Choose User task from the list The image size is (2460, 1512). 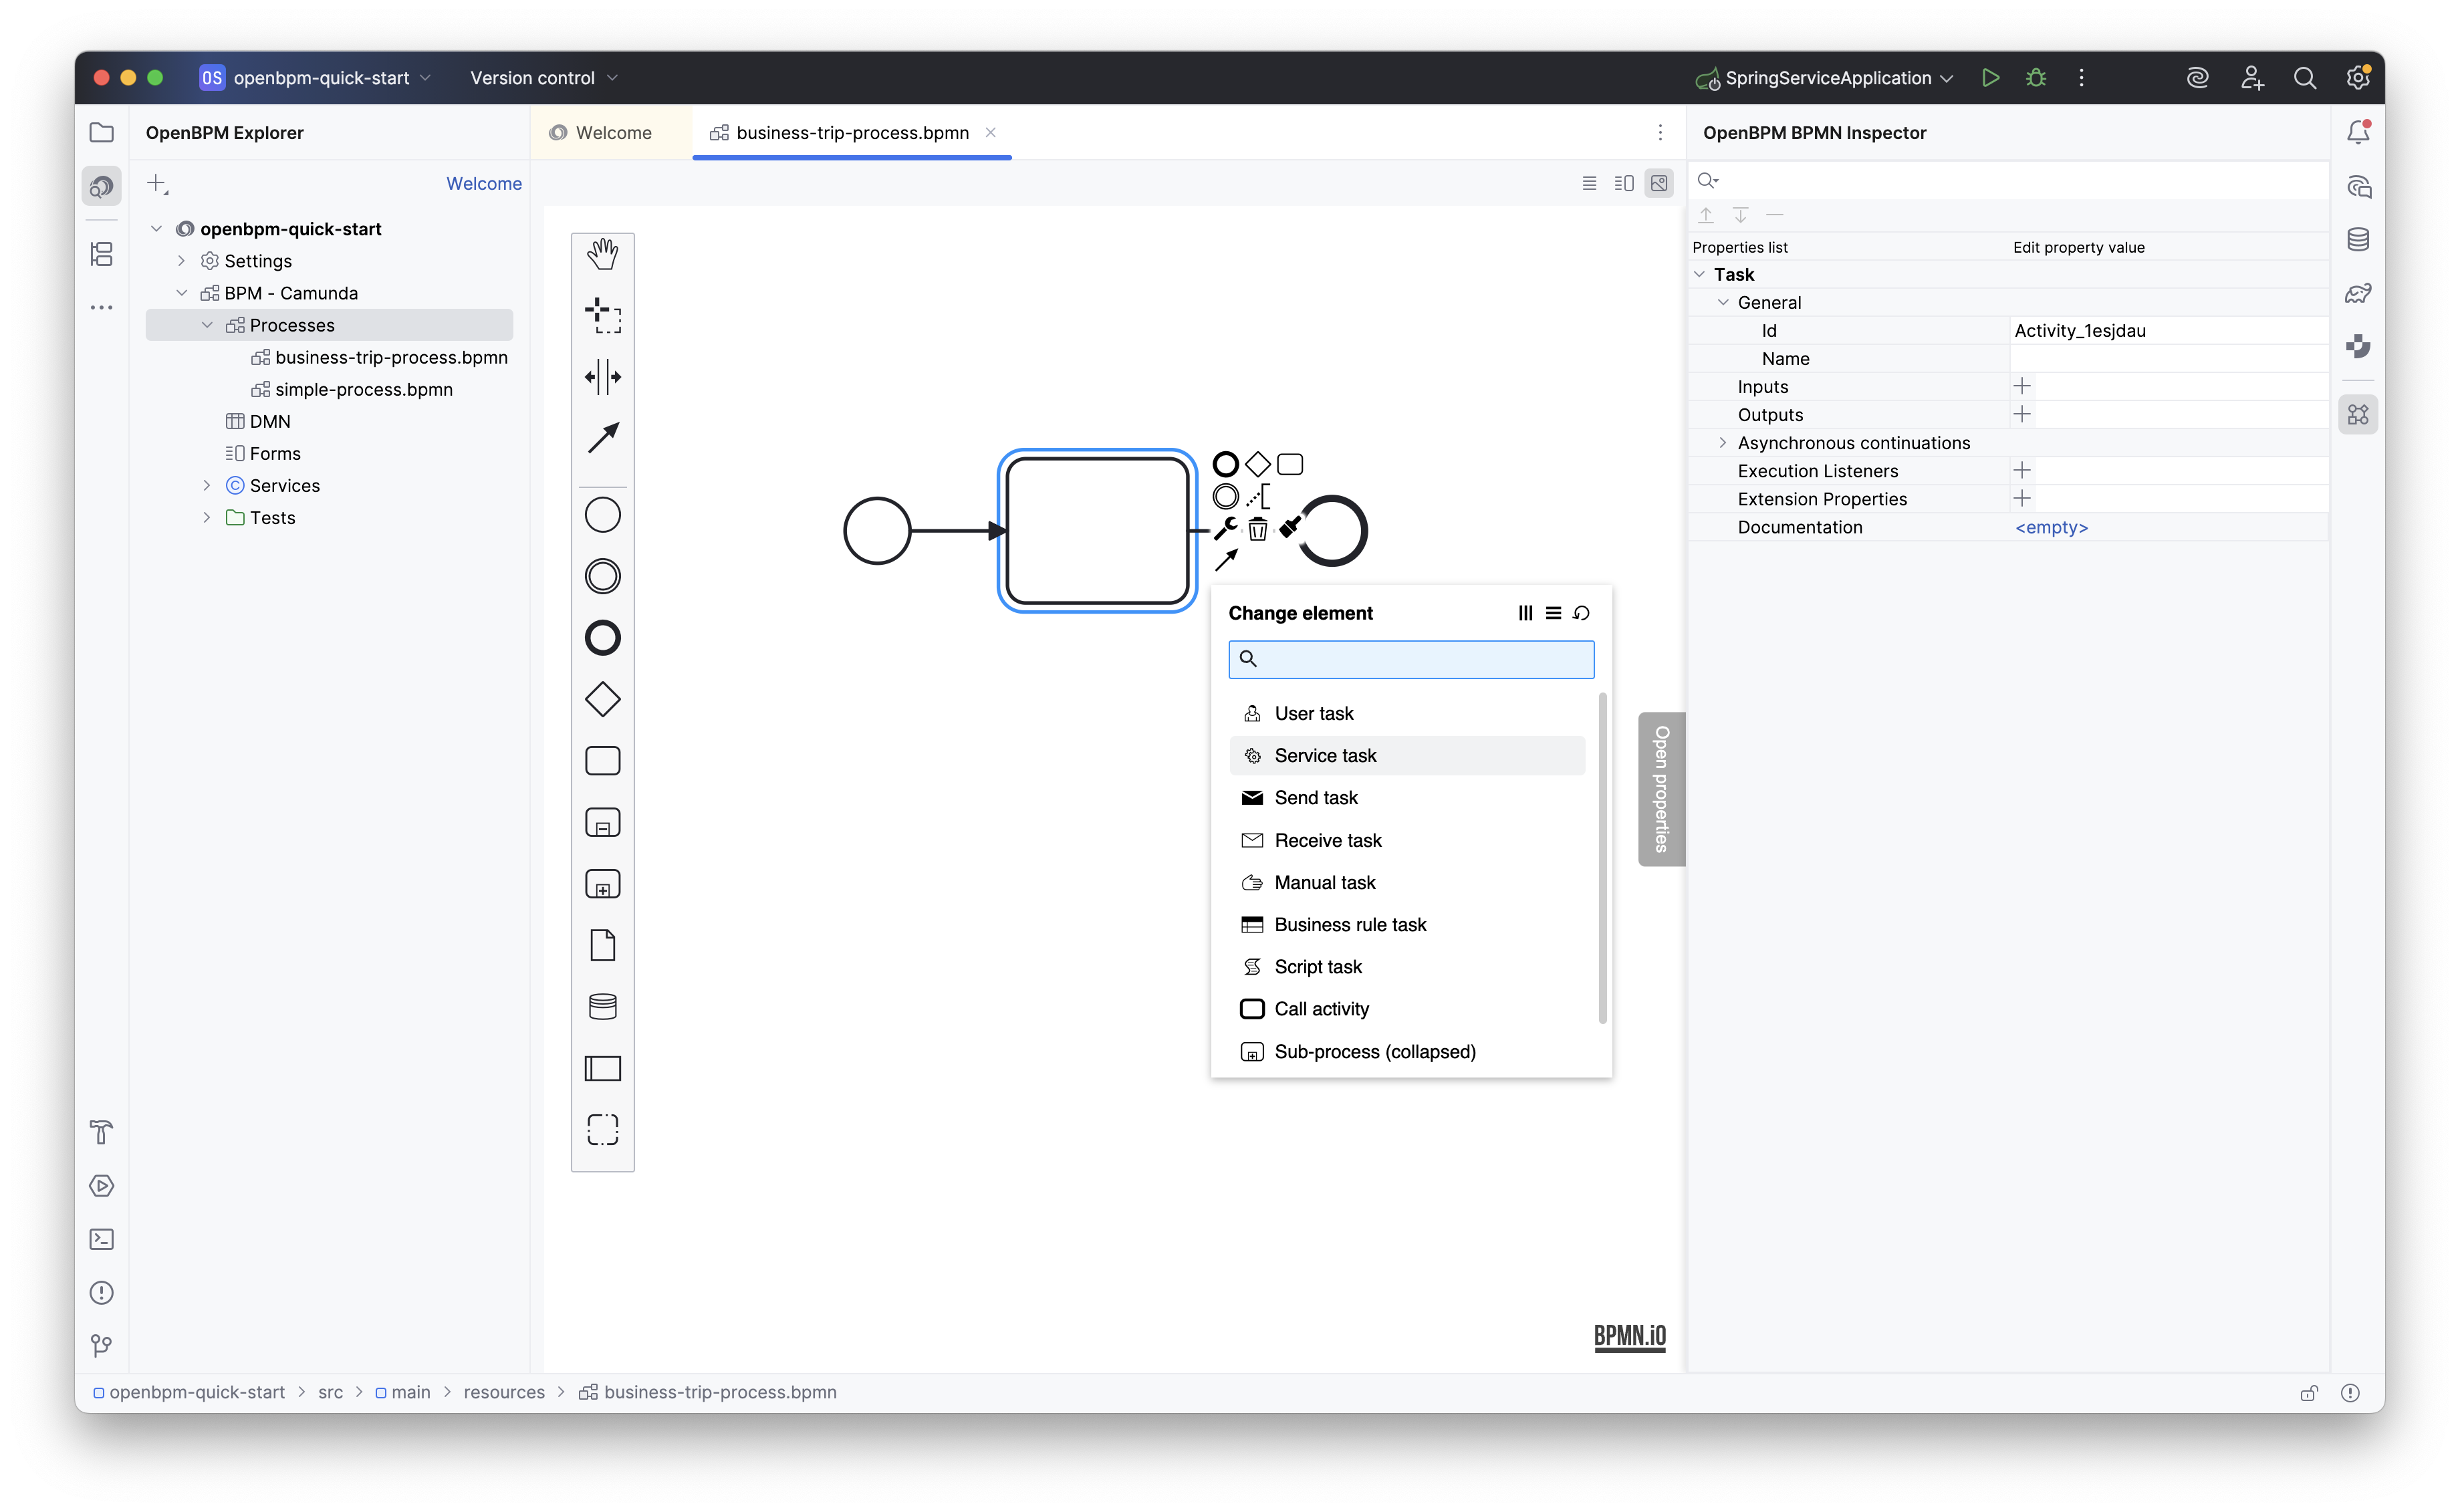[x=1406, y=714]
